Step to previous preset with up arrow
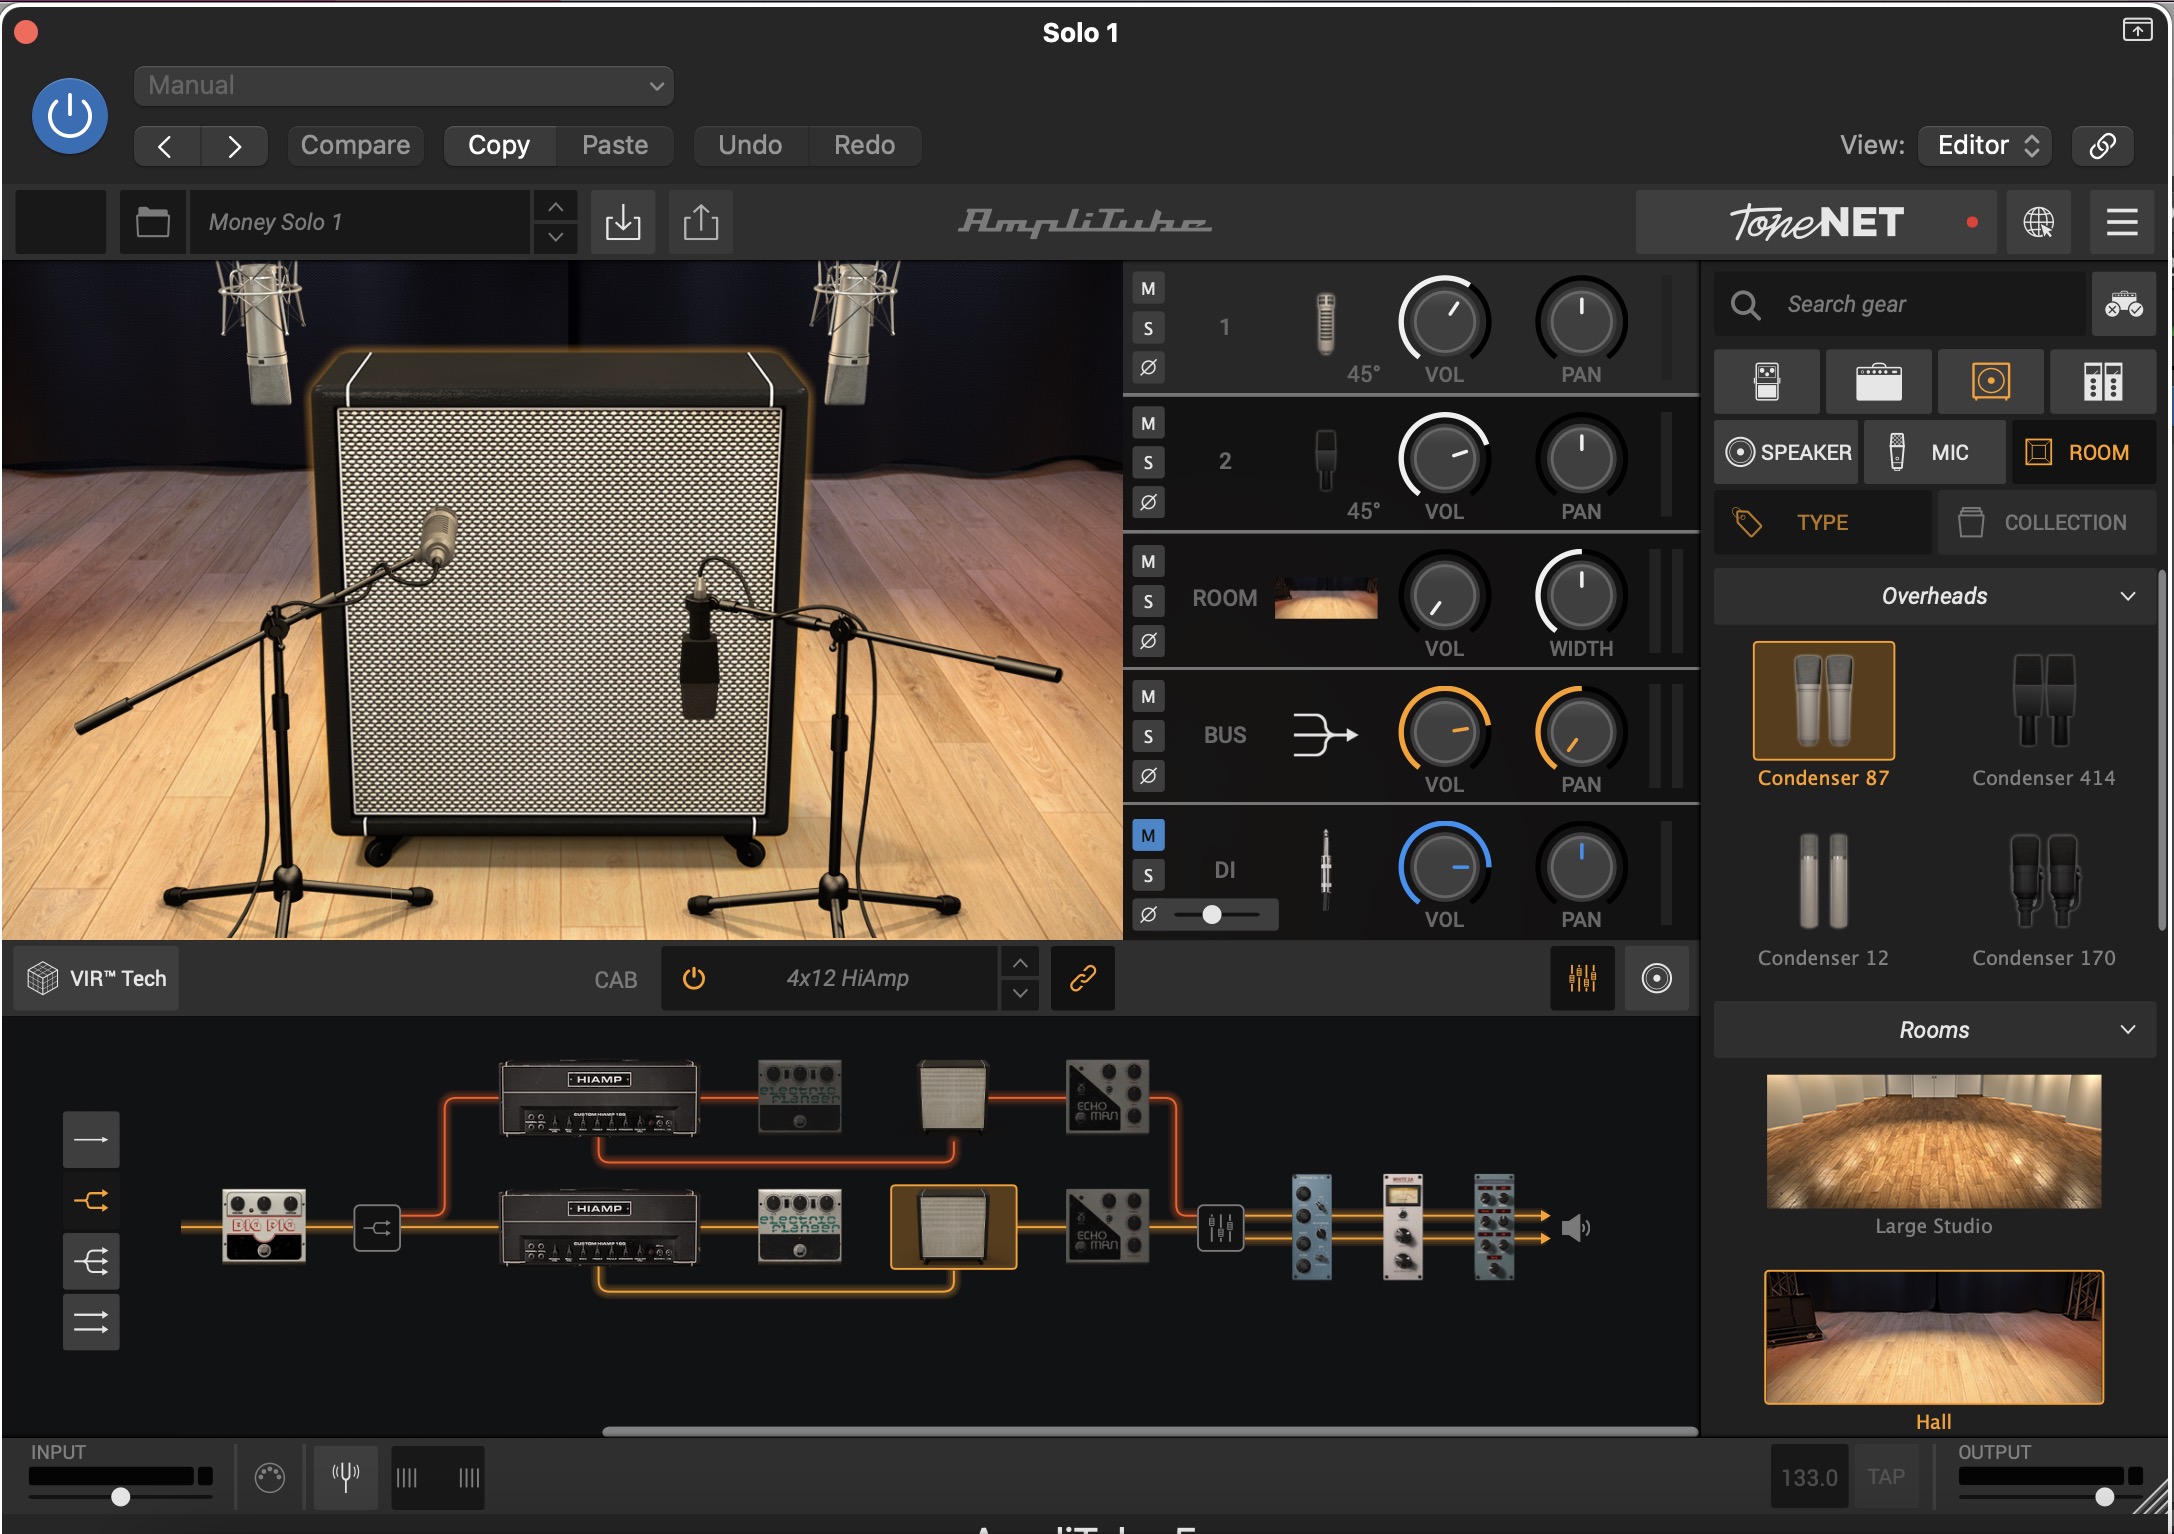The image size is (2174, 1534). coord(555,206)
